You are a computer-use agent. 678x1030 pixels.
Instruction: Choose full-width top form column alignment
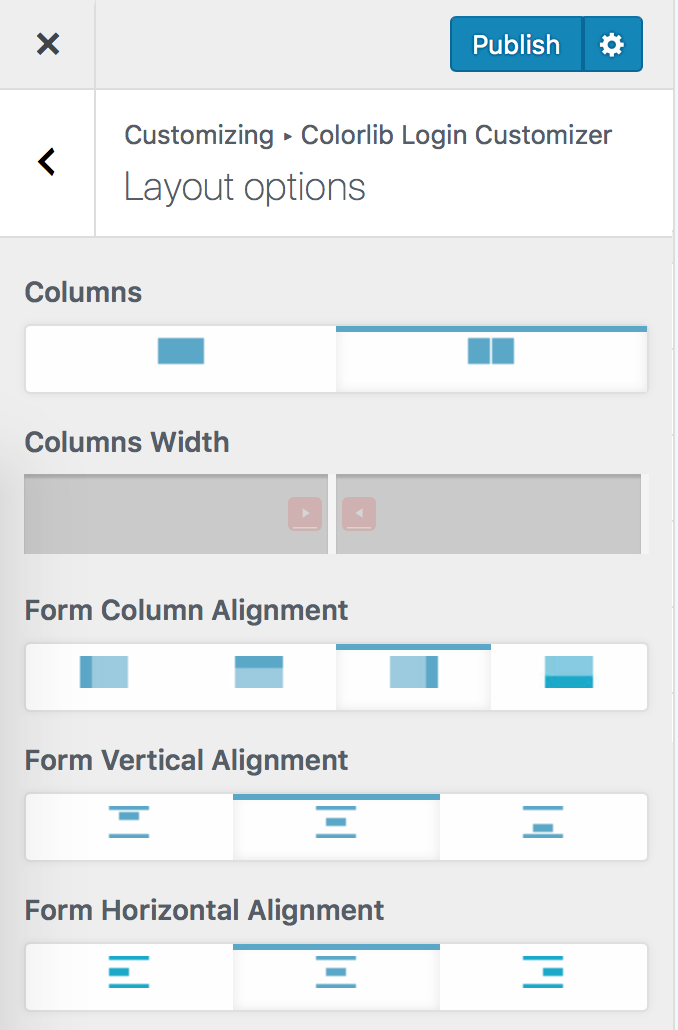259,677
